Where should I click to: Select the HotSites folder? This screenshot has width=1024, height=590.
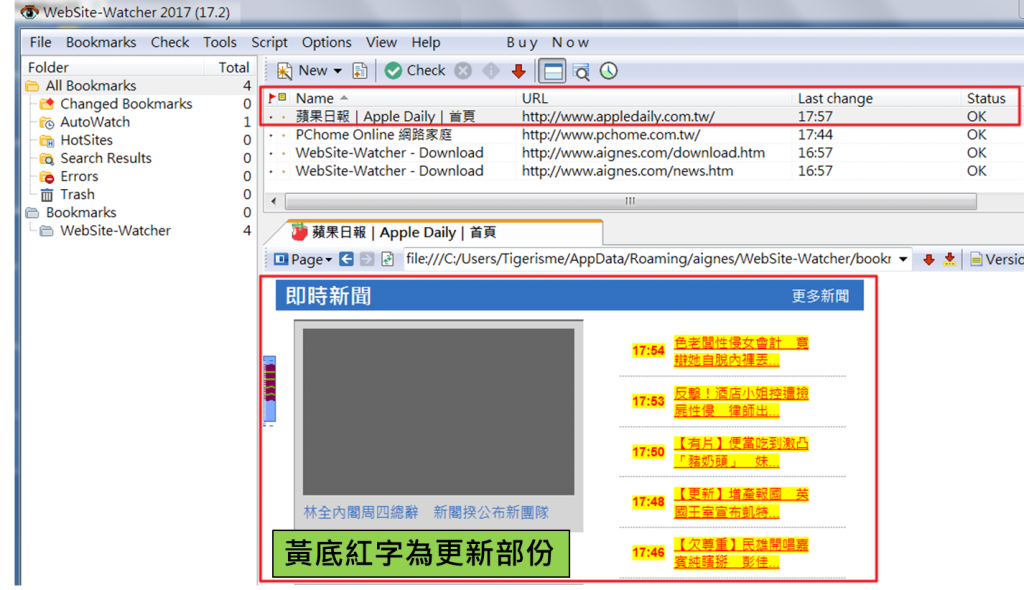[x=86, y=140]
